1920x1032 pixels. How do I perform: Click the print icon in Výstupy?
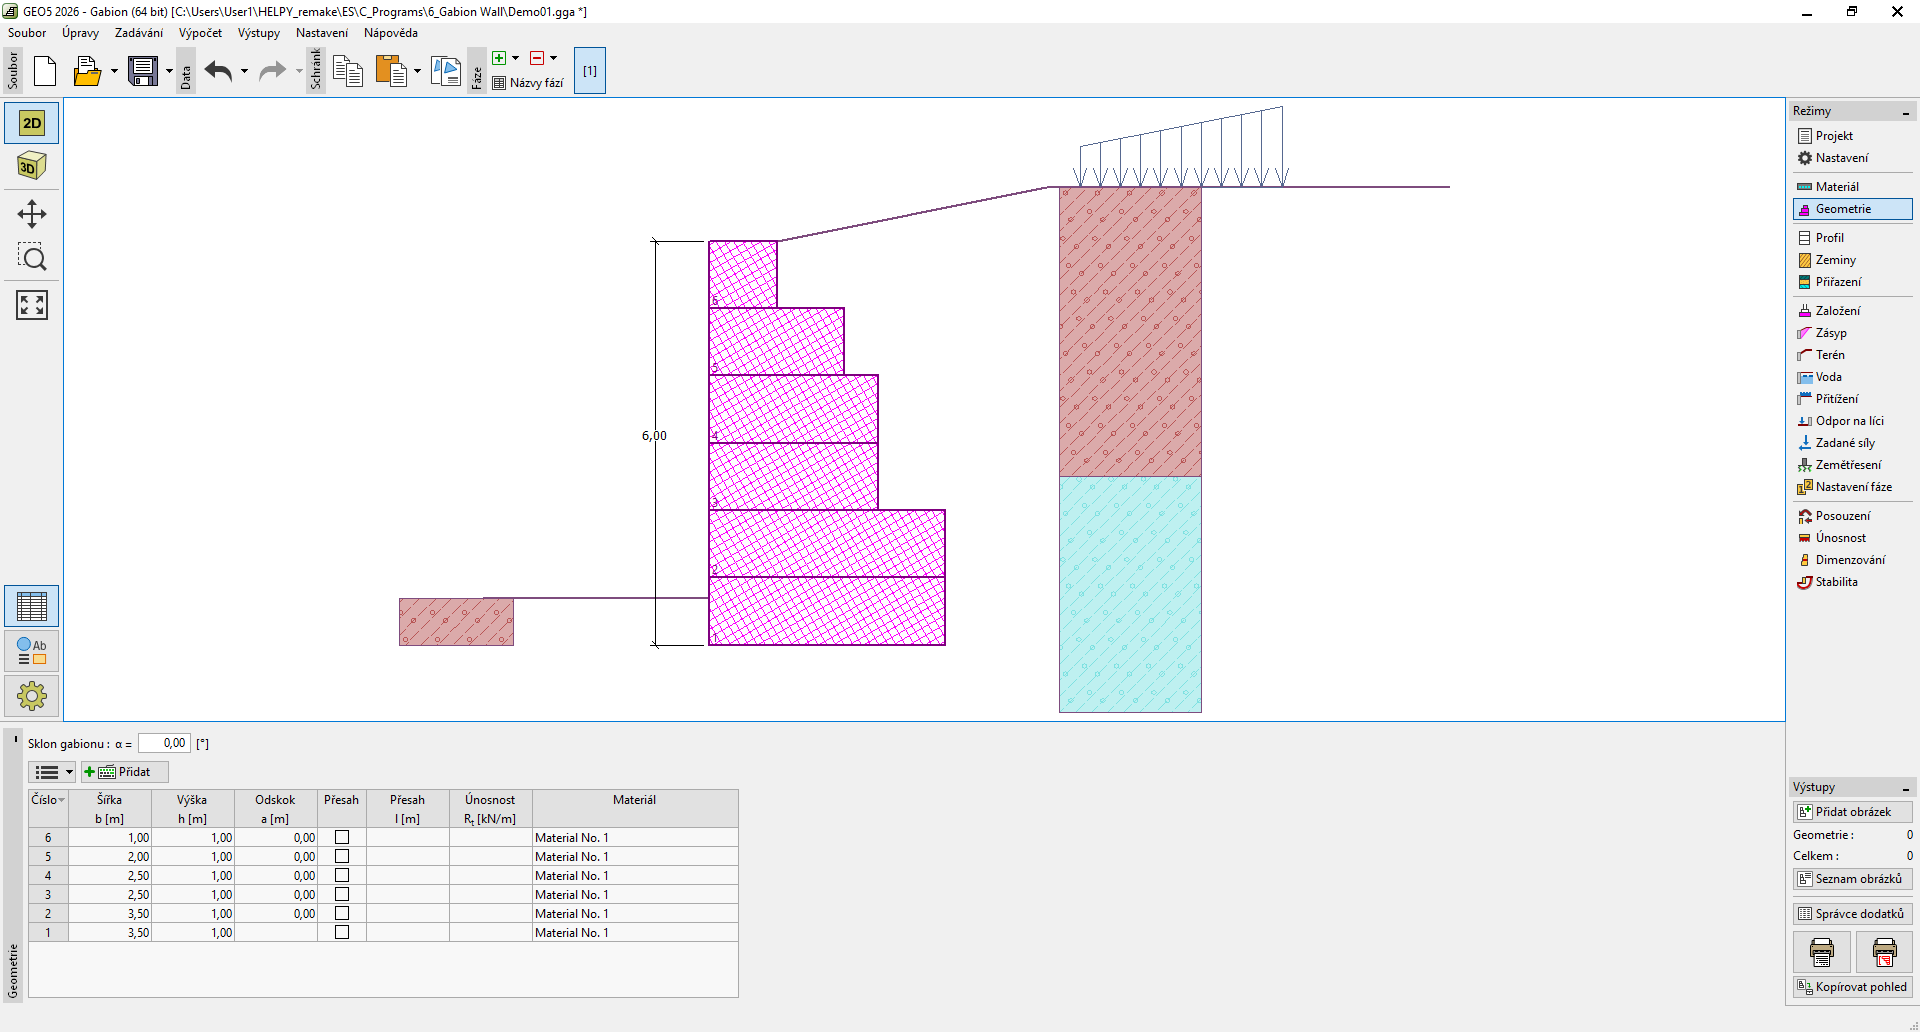1821,952
